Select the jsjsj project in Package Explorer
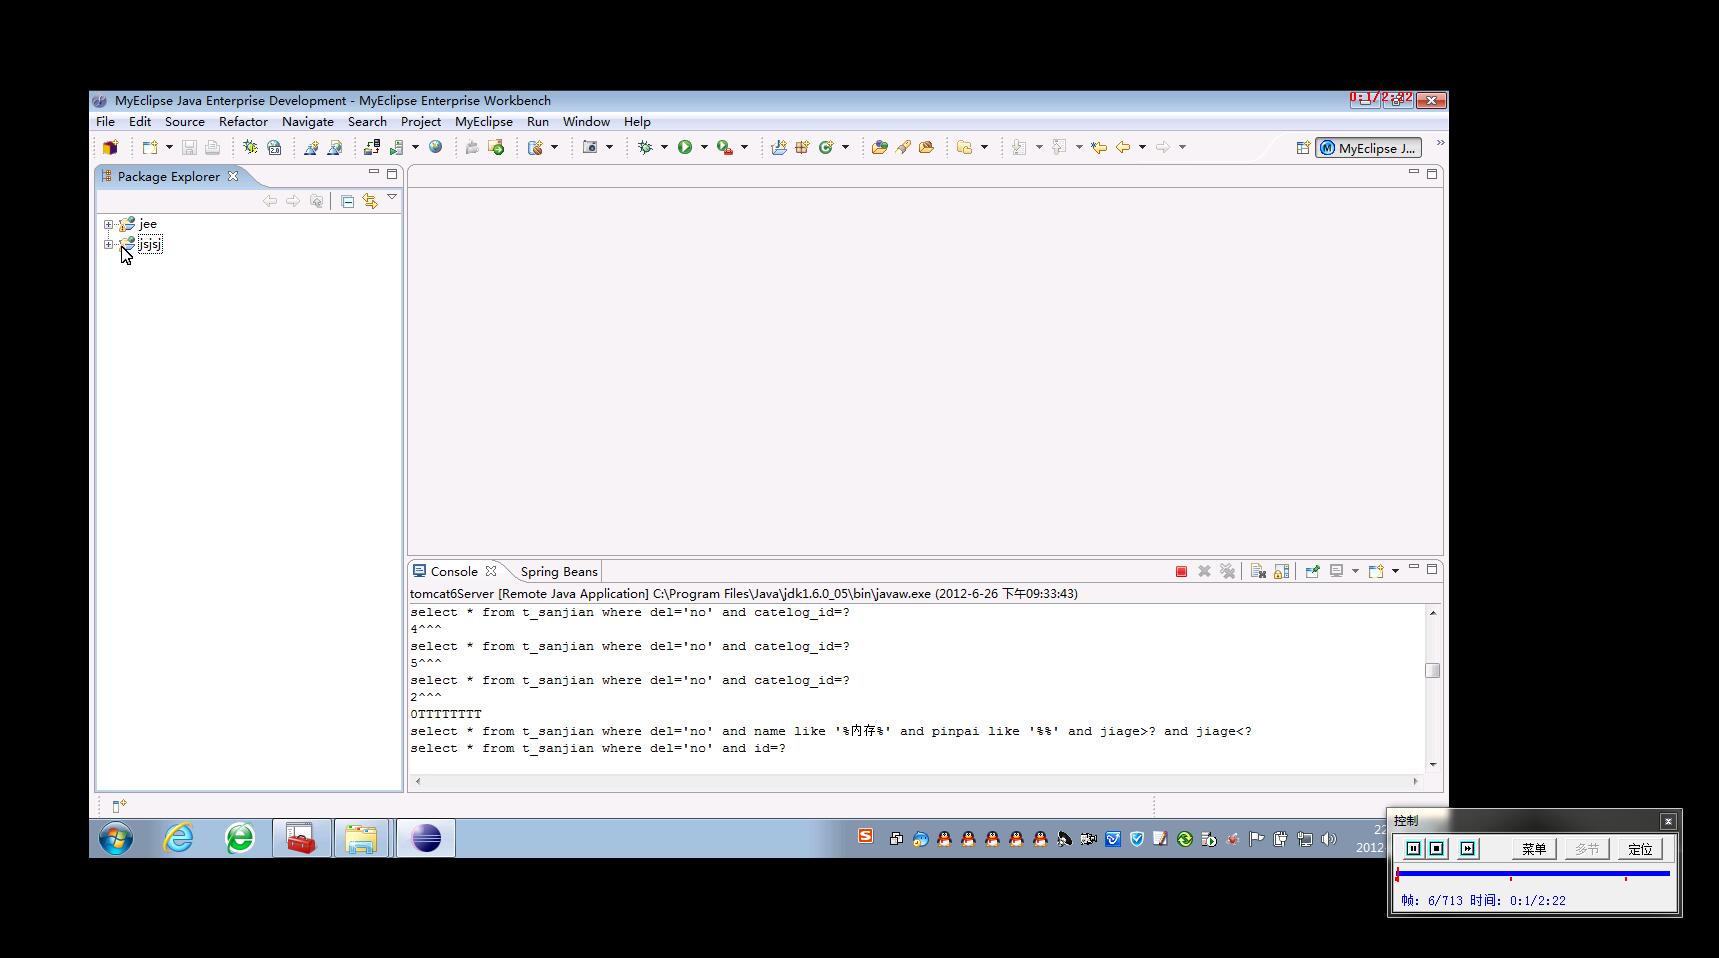This screenshot has height=958, width=1719. [x=150, y=244]
